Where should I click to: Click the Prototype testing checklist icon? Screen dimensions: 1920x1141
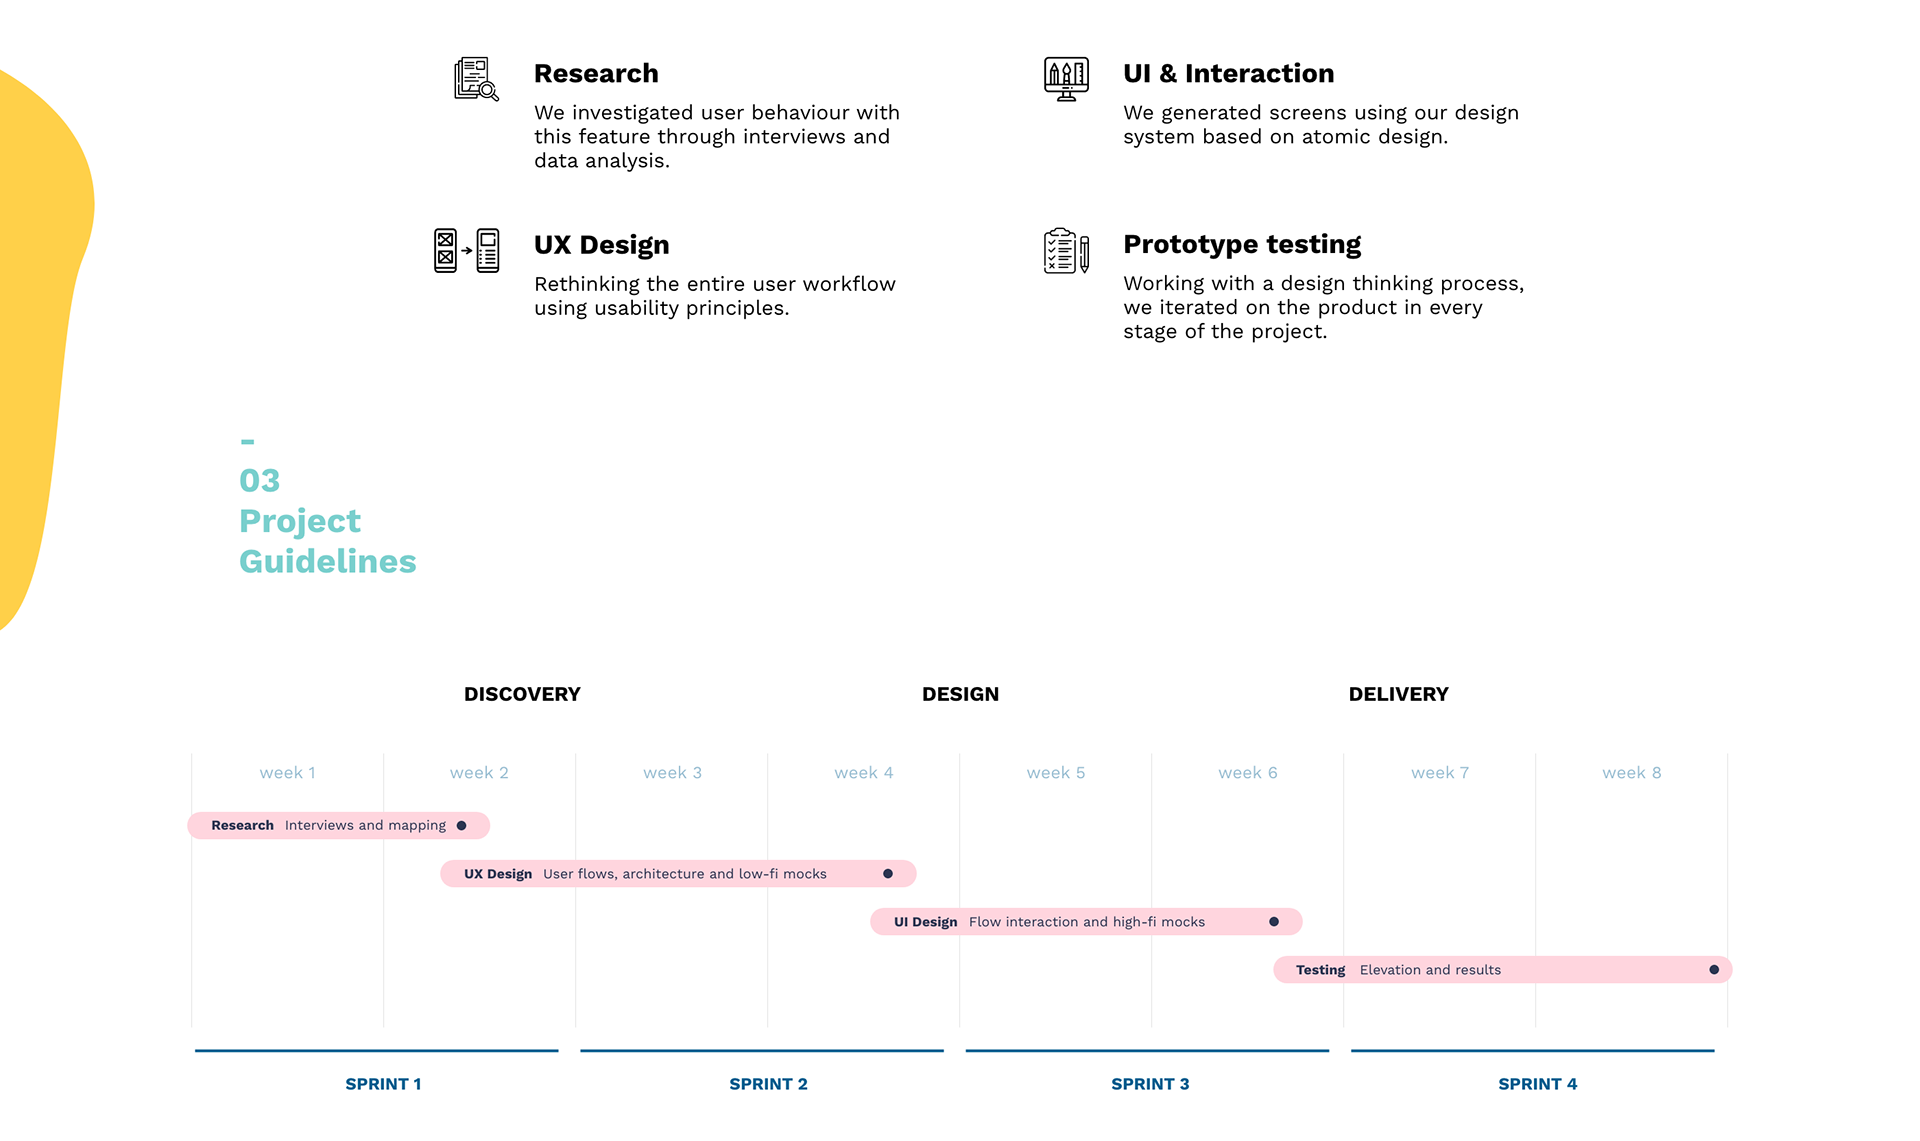tap(1066, 251)
